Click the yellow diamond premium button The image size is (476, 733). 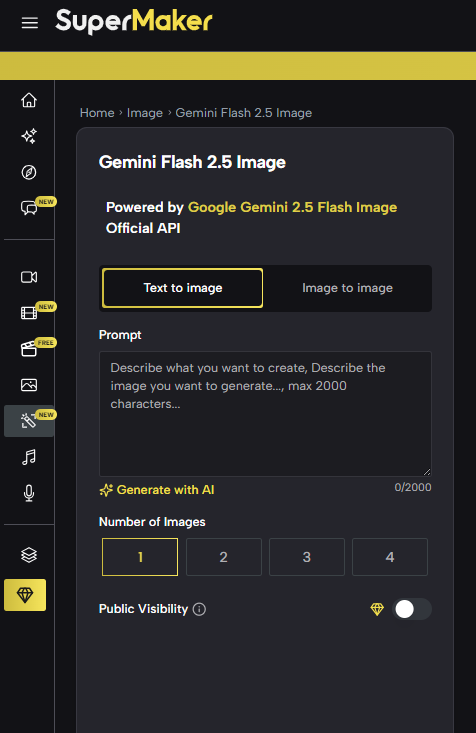[x=25, y=595]
